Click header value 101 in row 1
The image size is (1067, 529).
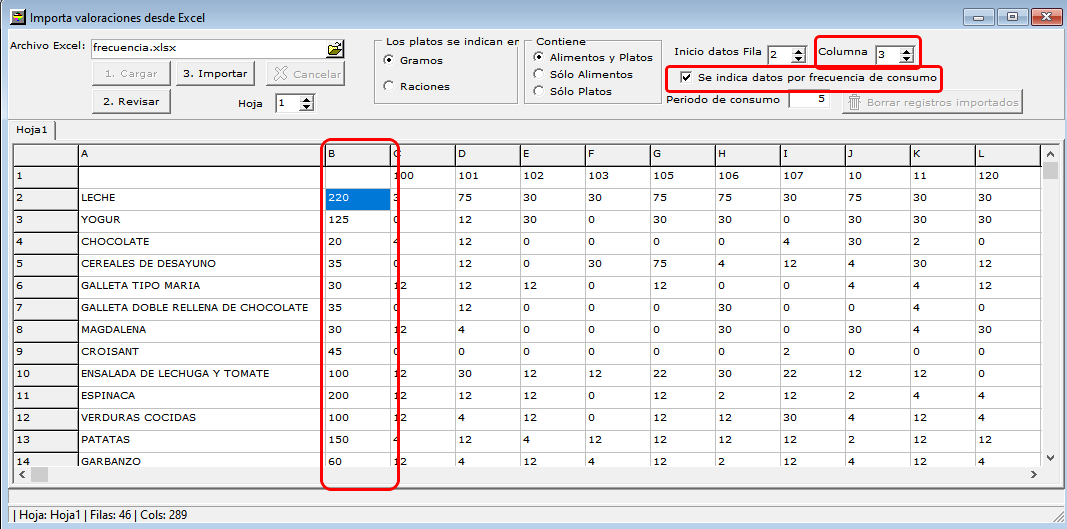click(487, 176)
